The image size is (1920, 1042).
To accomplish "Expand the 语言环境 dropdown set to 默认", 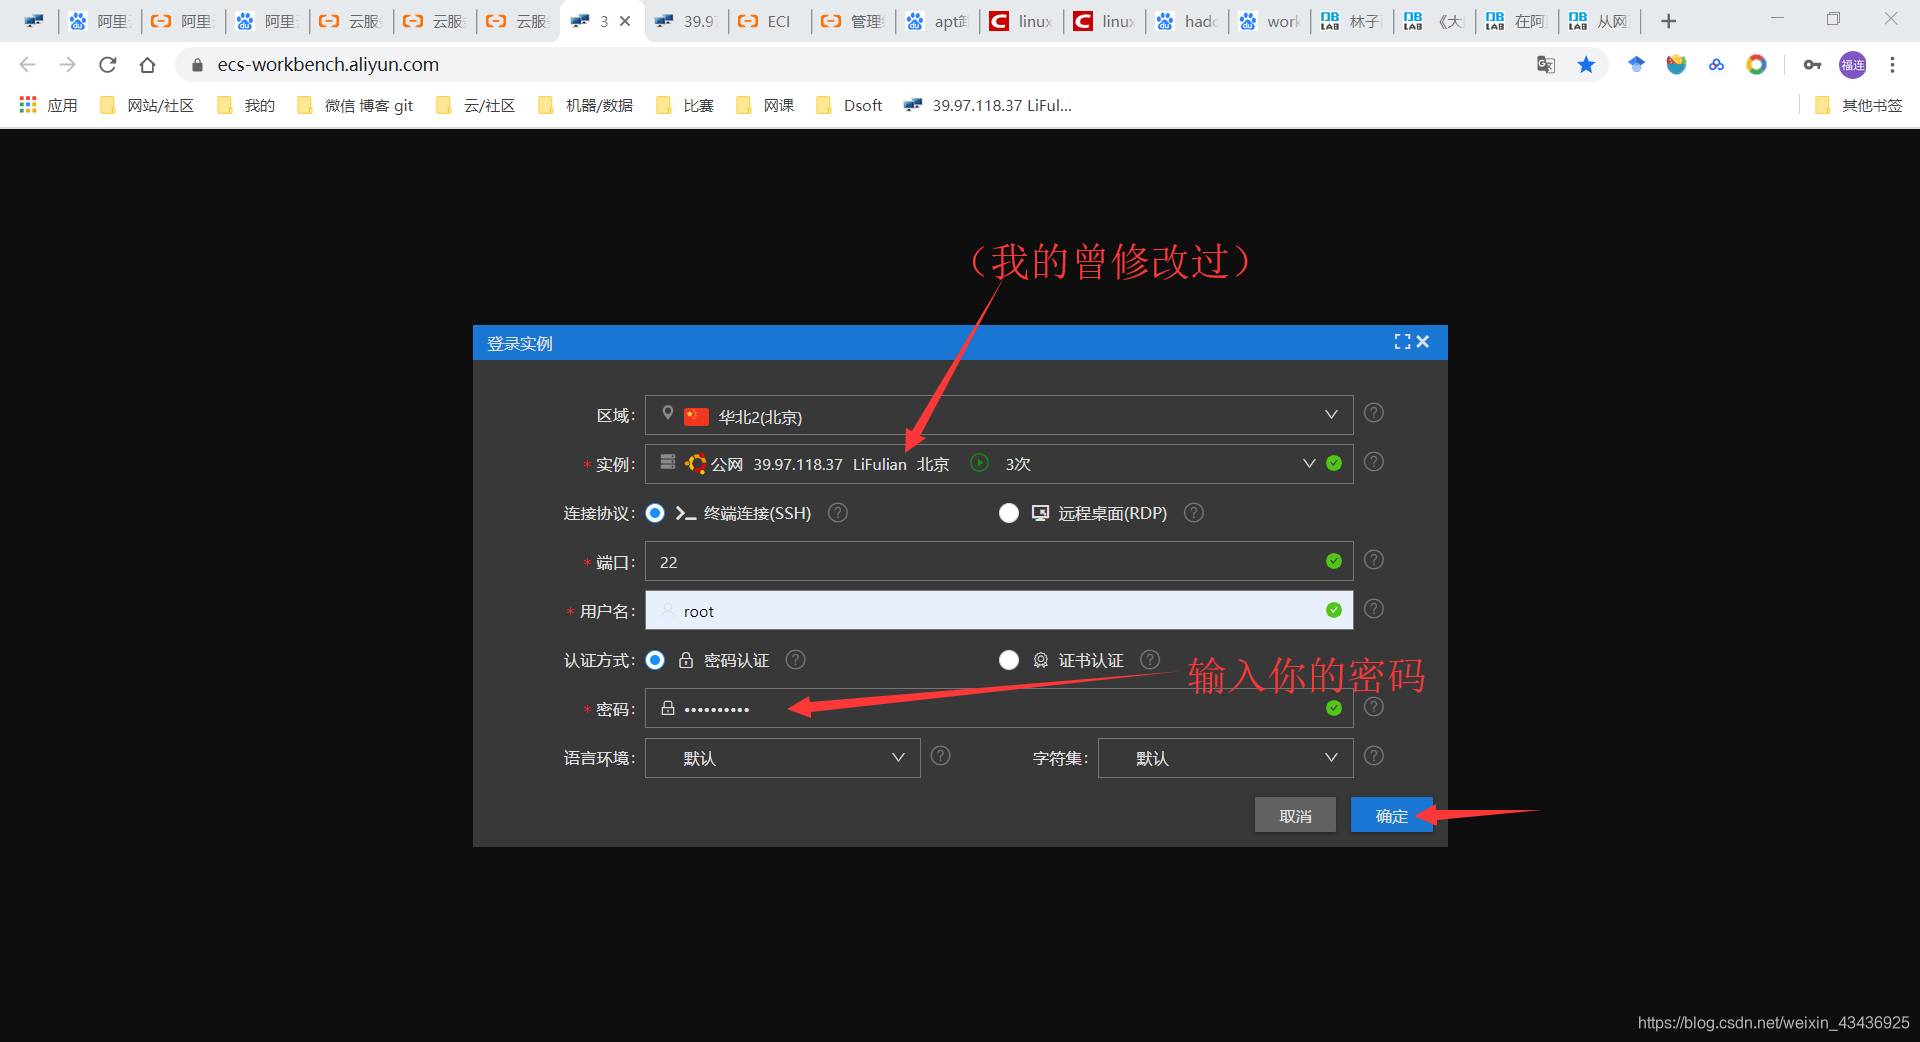I will (x=783, y=758).
